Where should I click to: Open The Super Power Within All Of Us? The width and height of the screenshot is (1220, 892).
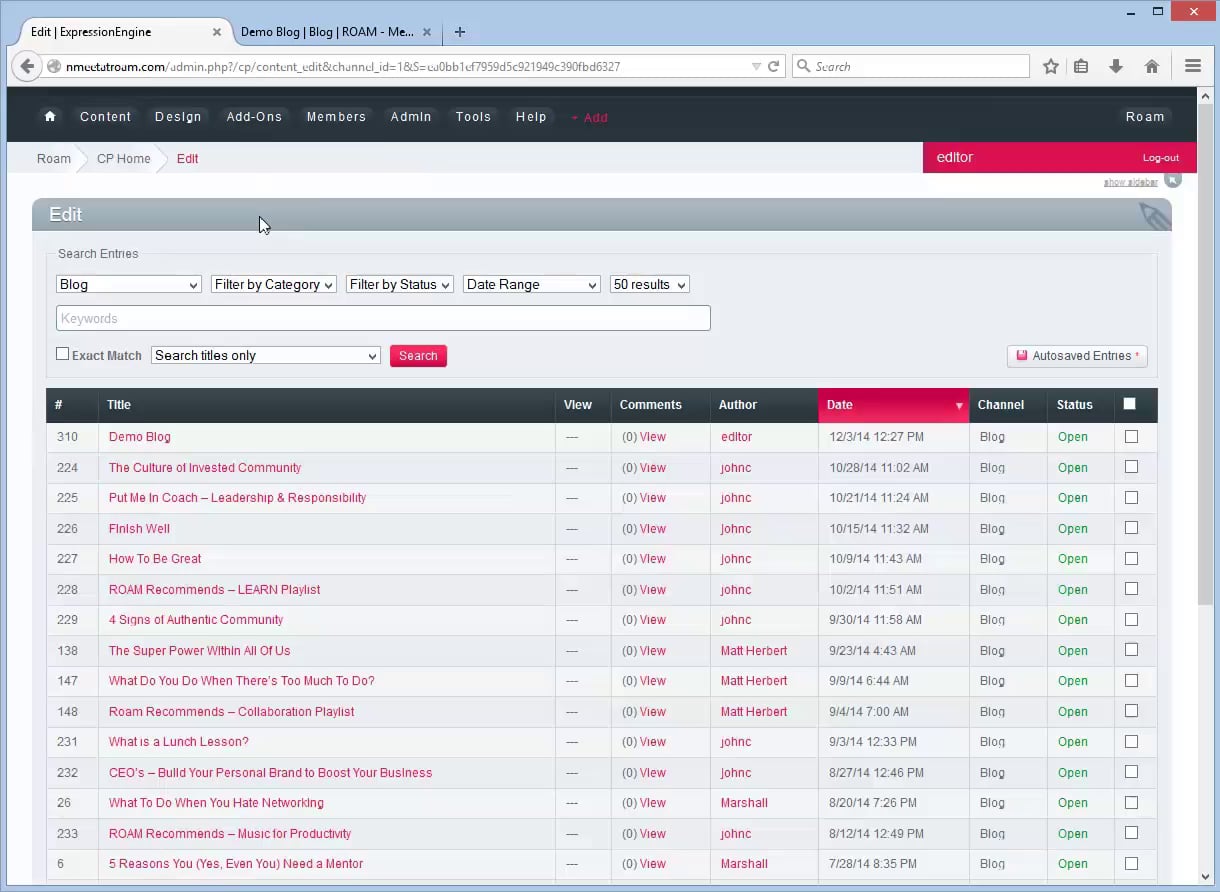click(x=199, y=650)
